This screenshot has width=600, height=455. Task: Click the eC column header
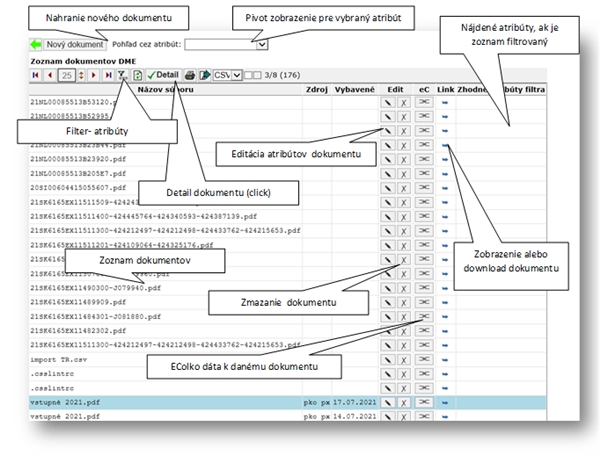pyautogui.click(x=424, y=90)
